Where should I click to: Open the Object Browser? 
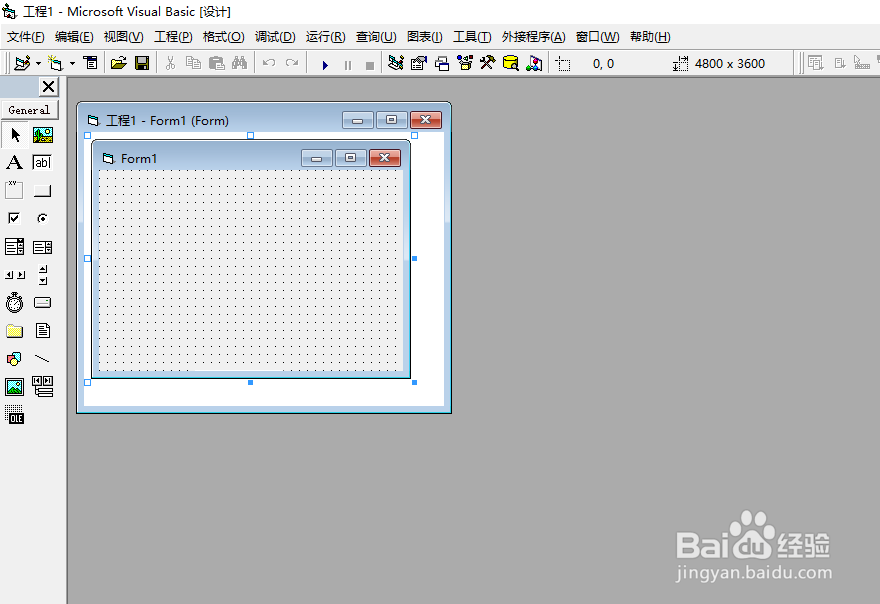(465, 63)
